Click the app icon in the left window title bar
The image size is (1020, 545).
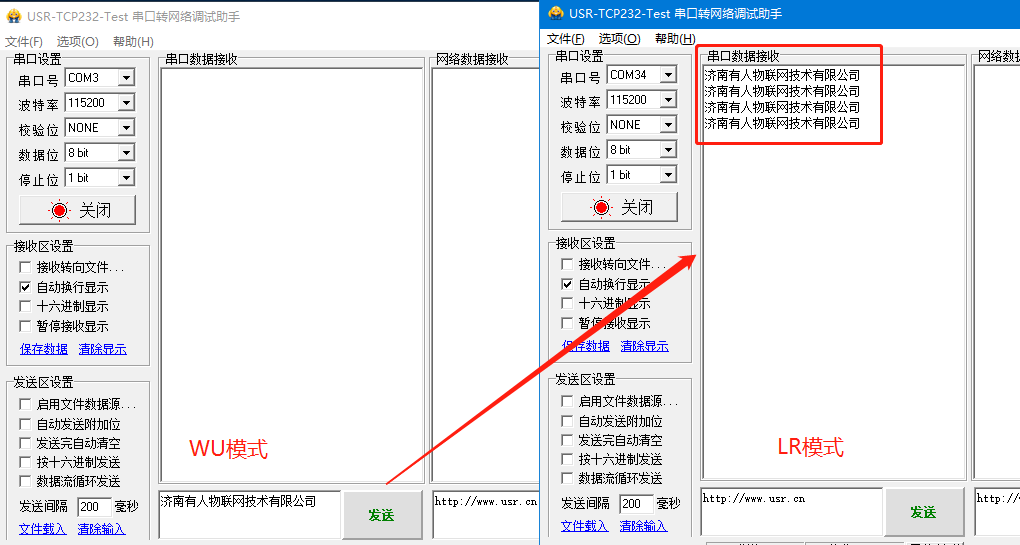click(x=13, y=17)
